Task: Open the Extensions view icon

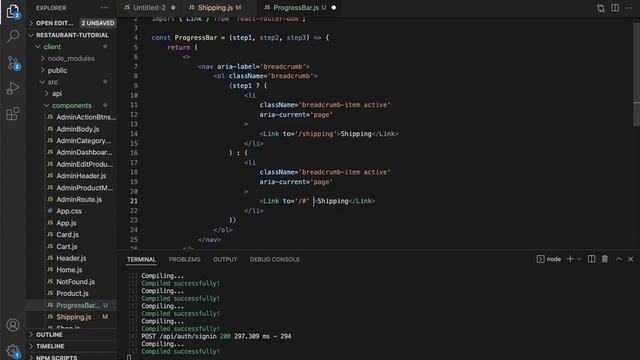Action: [13, 113]
